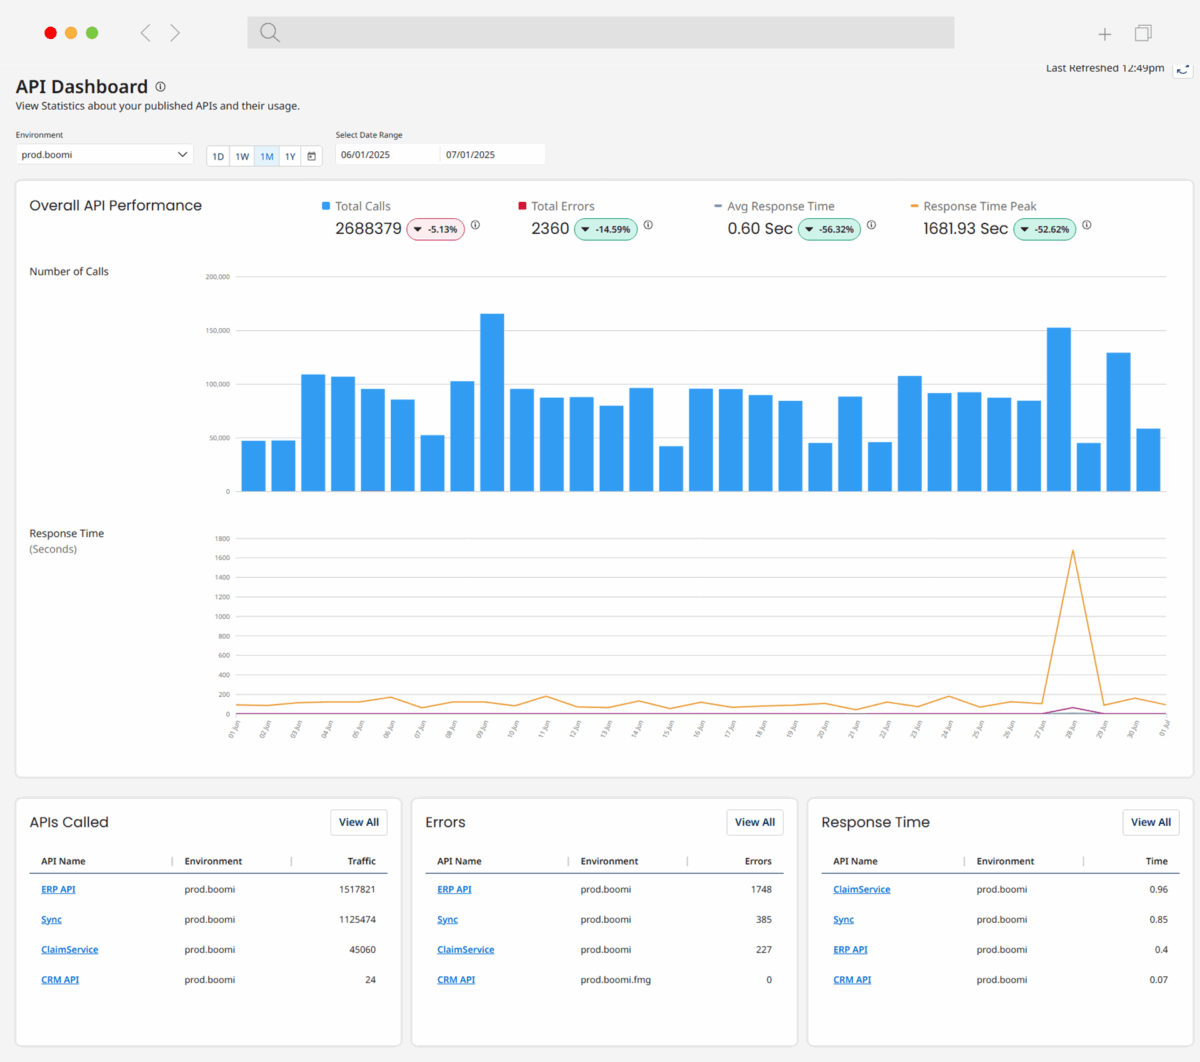The image size is (1200, 1062).
Task: Click the -5.13% Total Calls change badge
Action: click(436, 230)
